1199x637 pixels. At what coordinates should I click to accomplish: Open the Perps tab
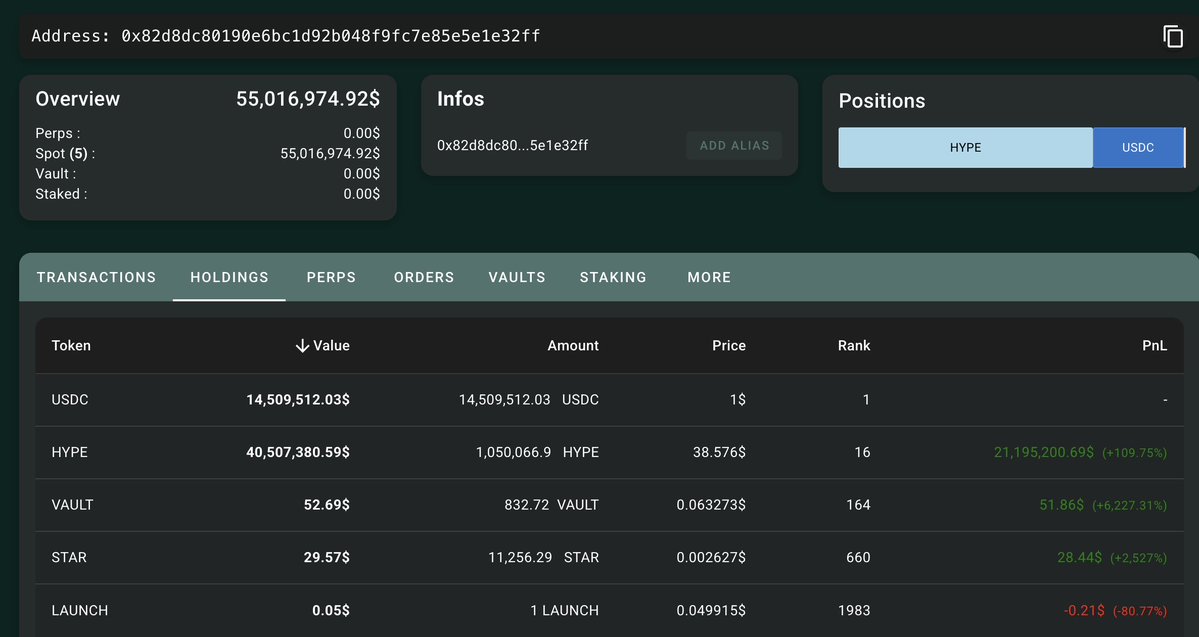click(x=331, y=277)
